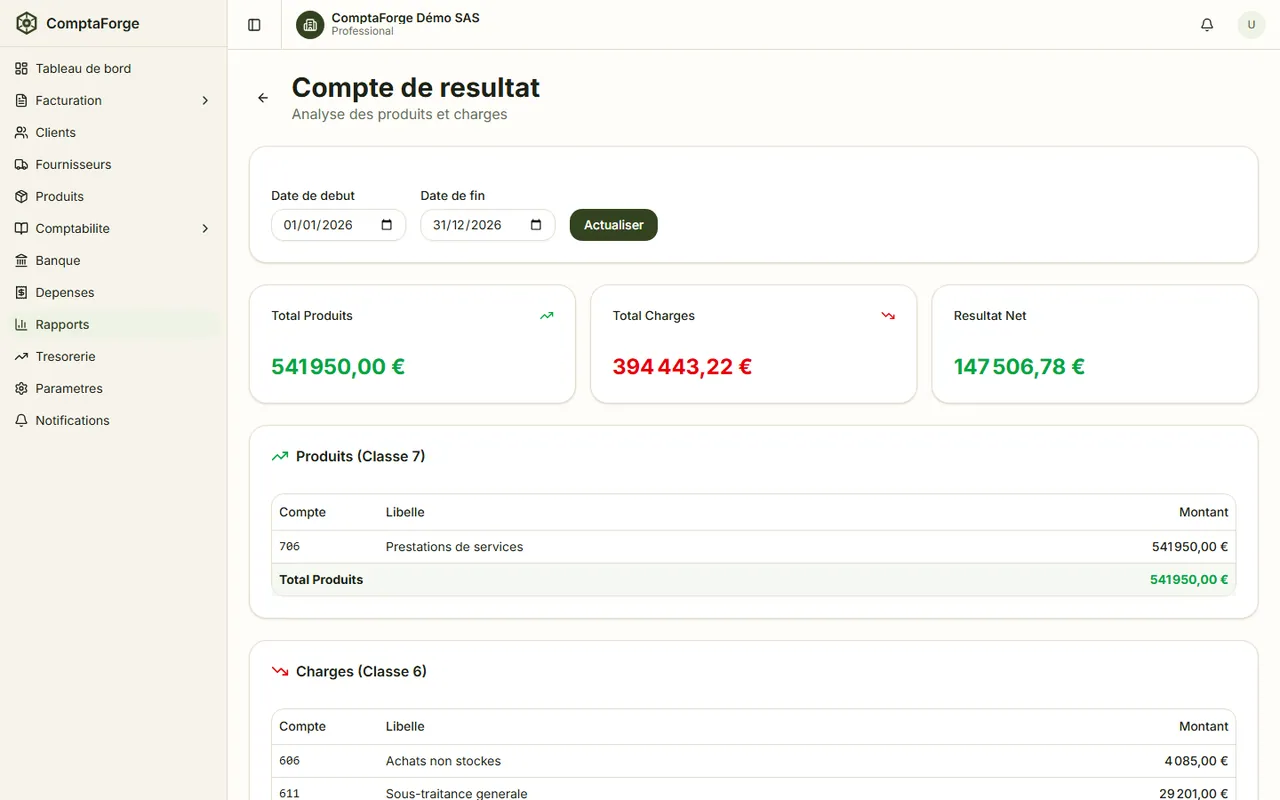Click the ComptaForge hexagon logo icon
This screenshot has height=800, width=1280.
pos(26,23)
